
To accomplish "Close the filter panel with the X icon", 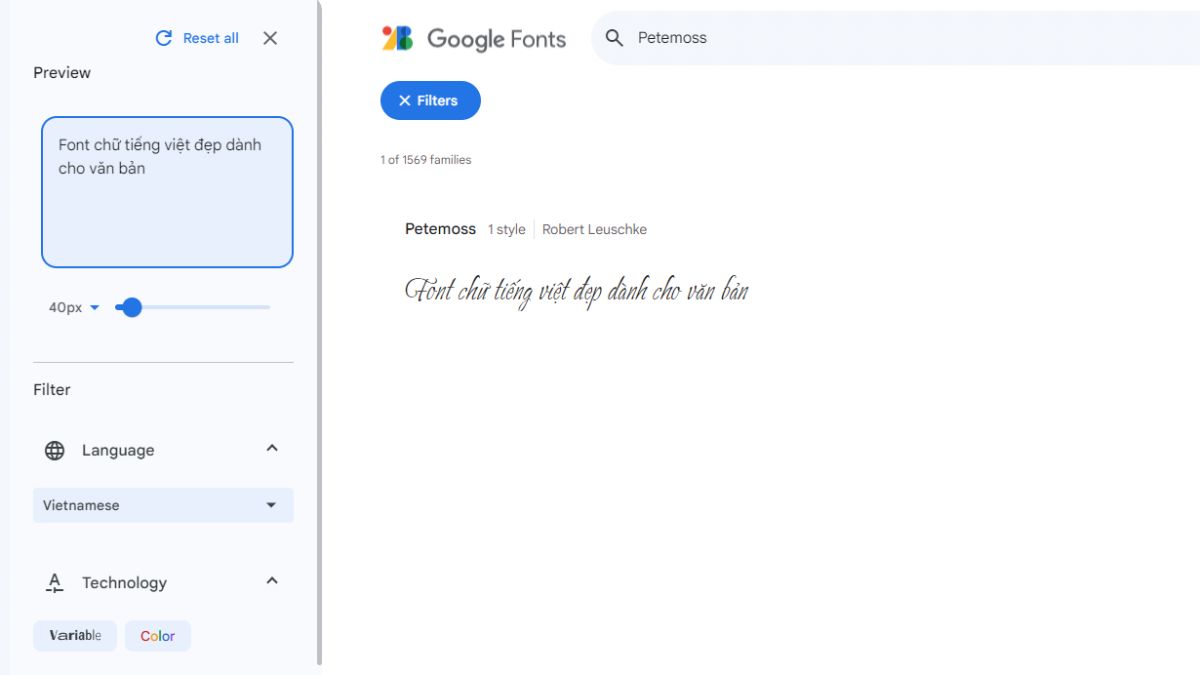I will tap(270, 38).
